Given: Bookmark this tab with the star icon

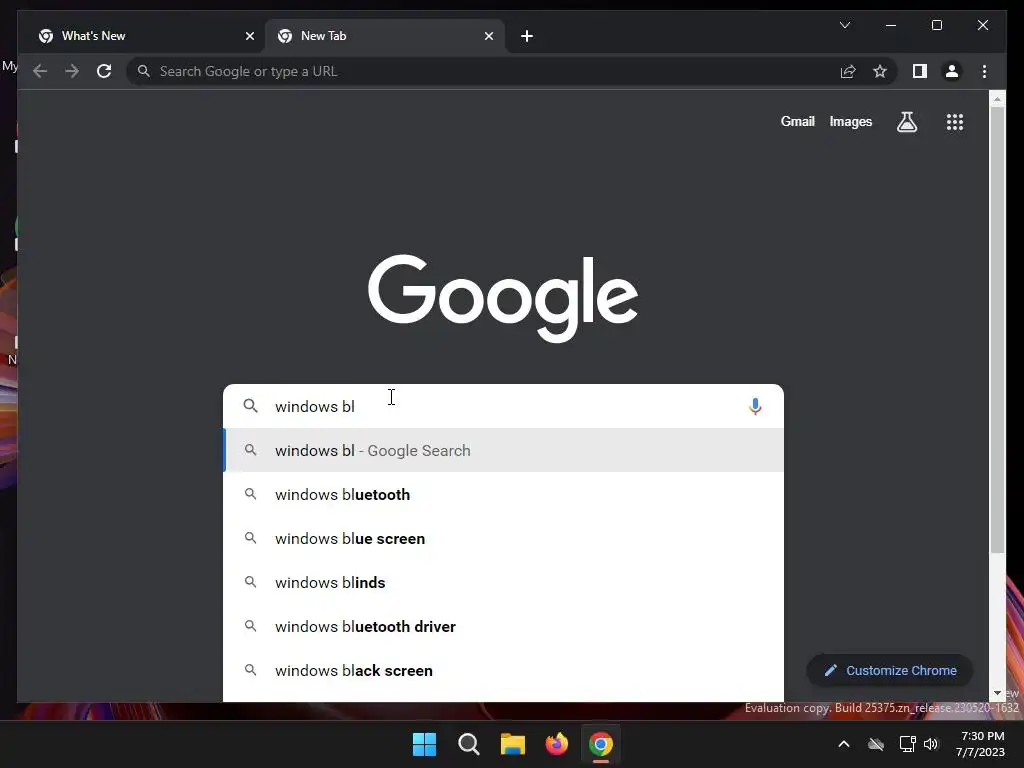Looking at the screenshot, I should pyautogui.click(x=880, y=71).
